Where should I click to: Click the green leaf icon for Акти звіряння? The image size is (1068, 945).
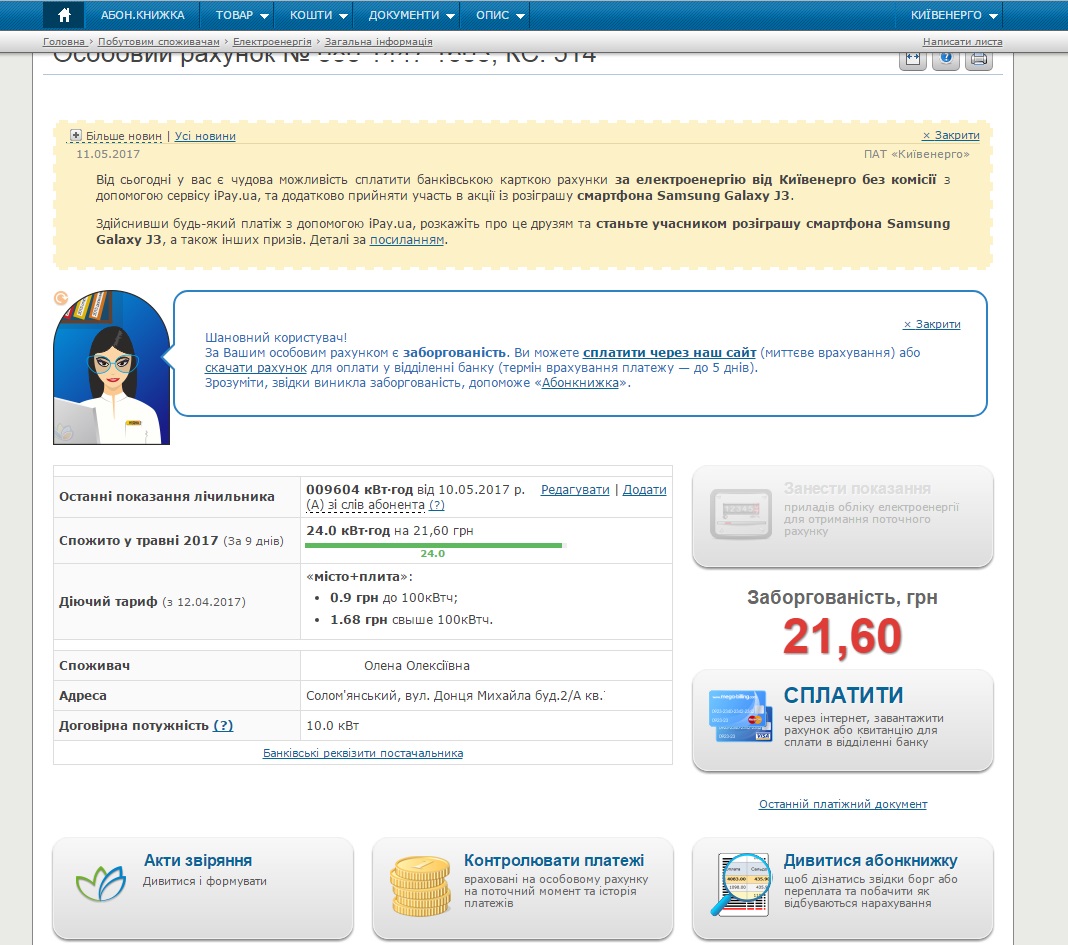point(101,882)
